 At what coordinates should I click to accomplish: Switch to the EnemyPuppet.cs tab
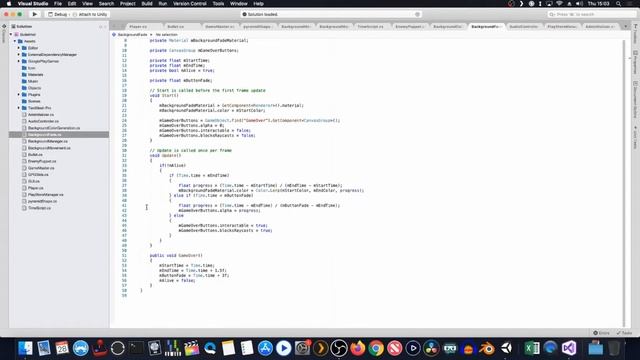click(409, 27)
